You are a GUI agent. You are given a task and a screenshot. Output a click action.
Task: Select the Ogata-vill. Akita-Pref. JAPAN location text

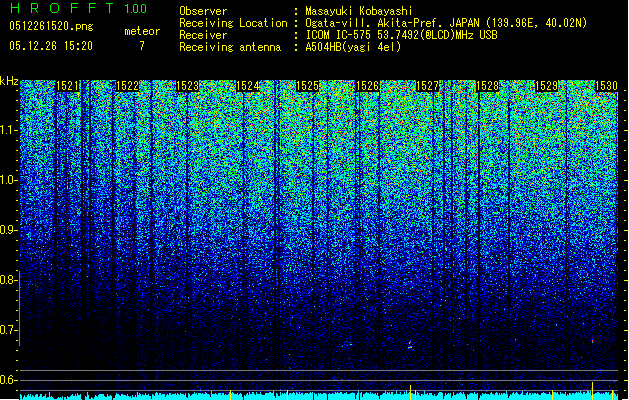click(446, 23)
